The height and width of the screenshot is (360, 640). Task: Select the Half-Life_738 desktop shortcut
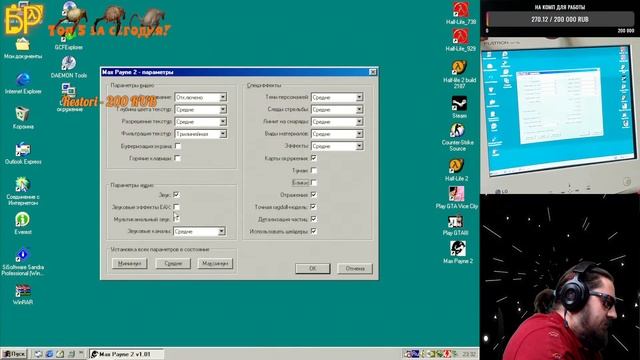click(x=460, y=13)
